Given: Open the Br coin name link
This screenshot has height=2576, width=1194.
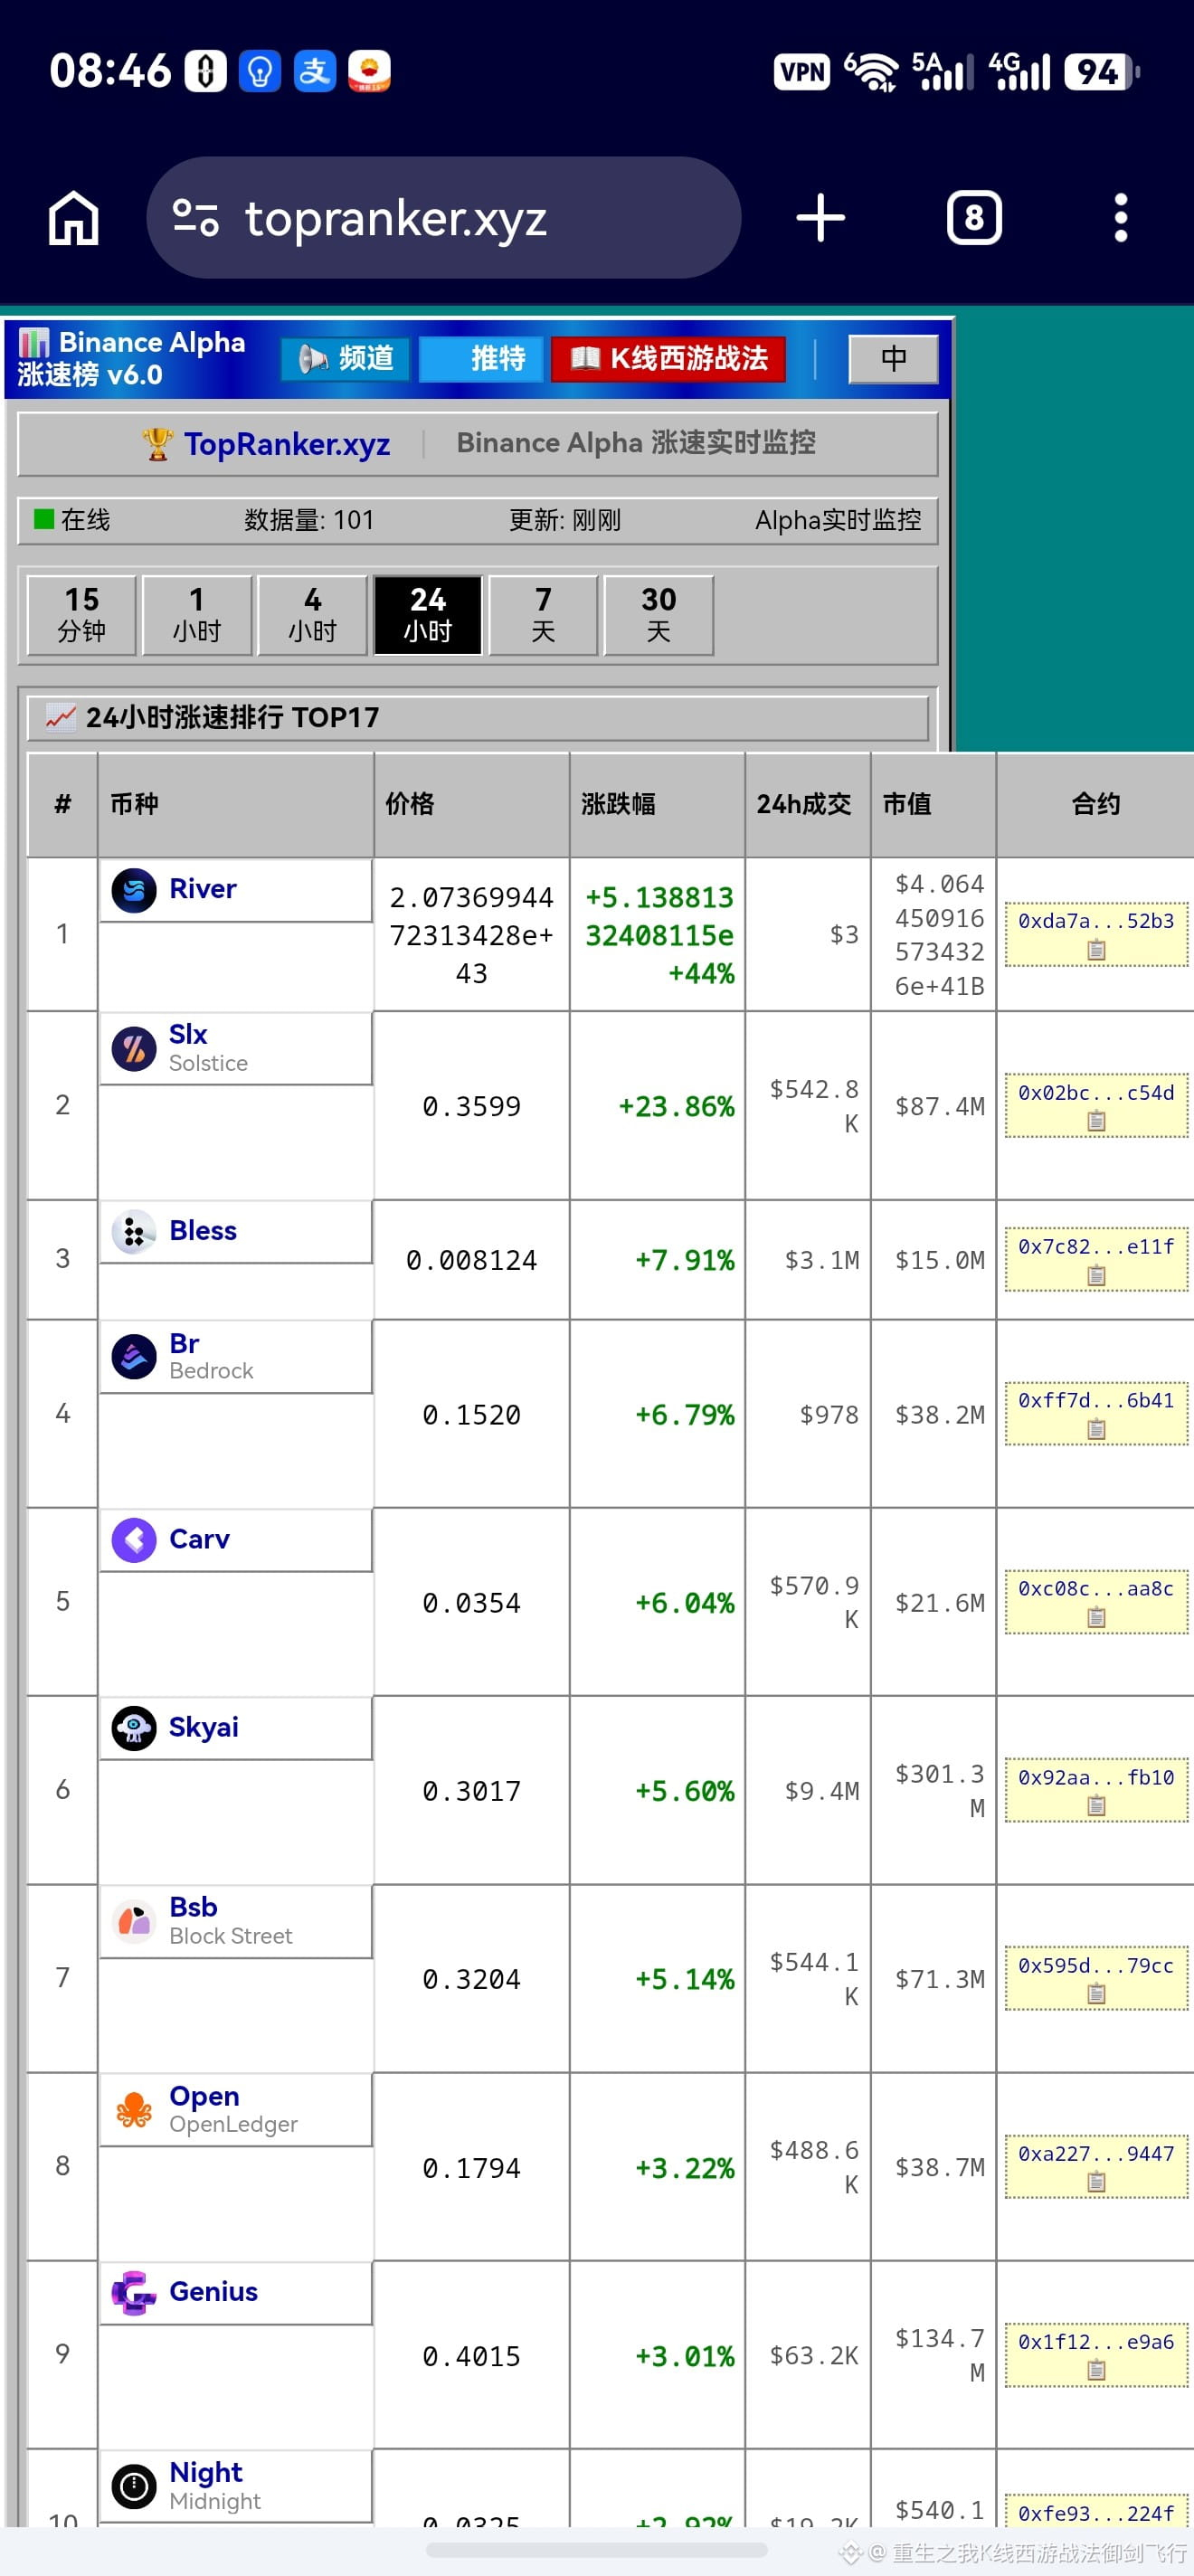Looking at the screenshot, I should [184, 1343].
